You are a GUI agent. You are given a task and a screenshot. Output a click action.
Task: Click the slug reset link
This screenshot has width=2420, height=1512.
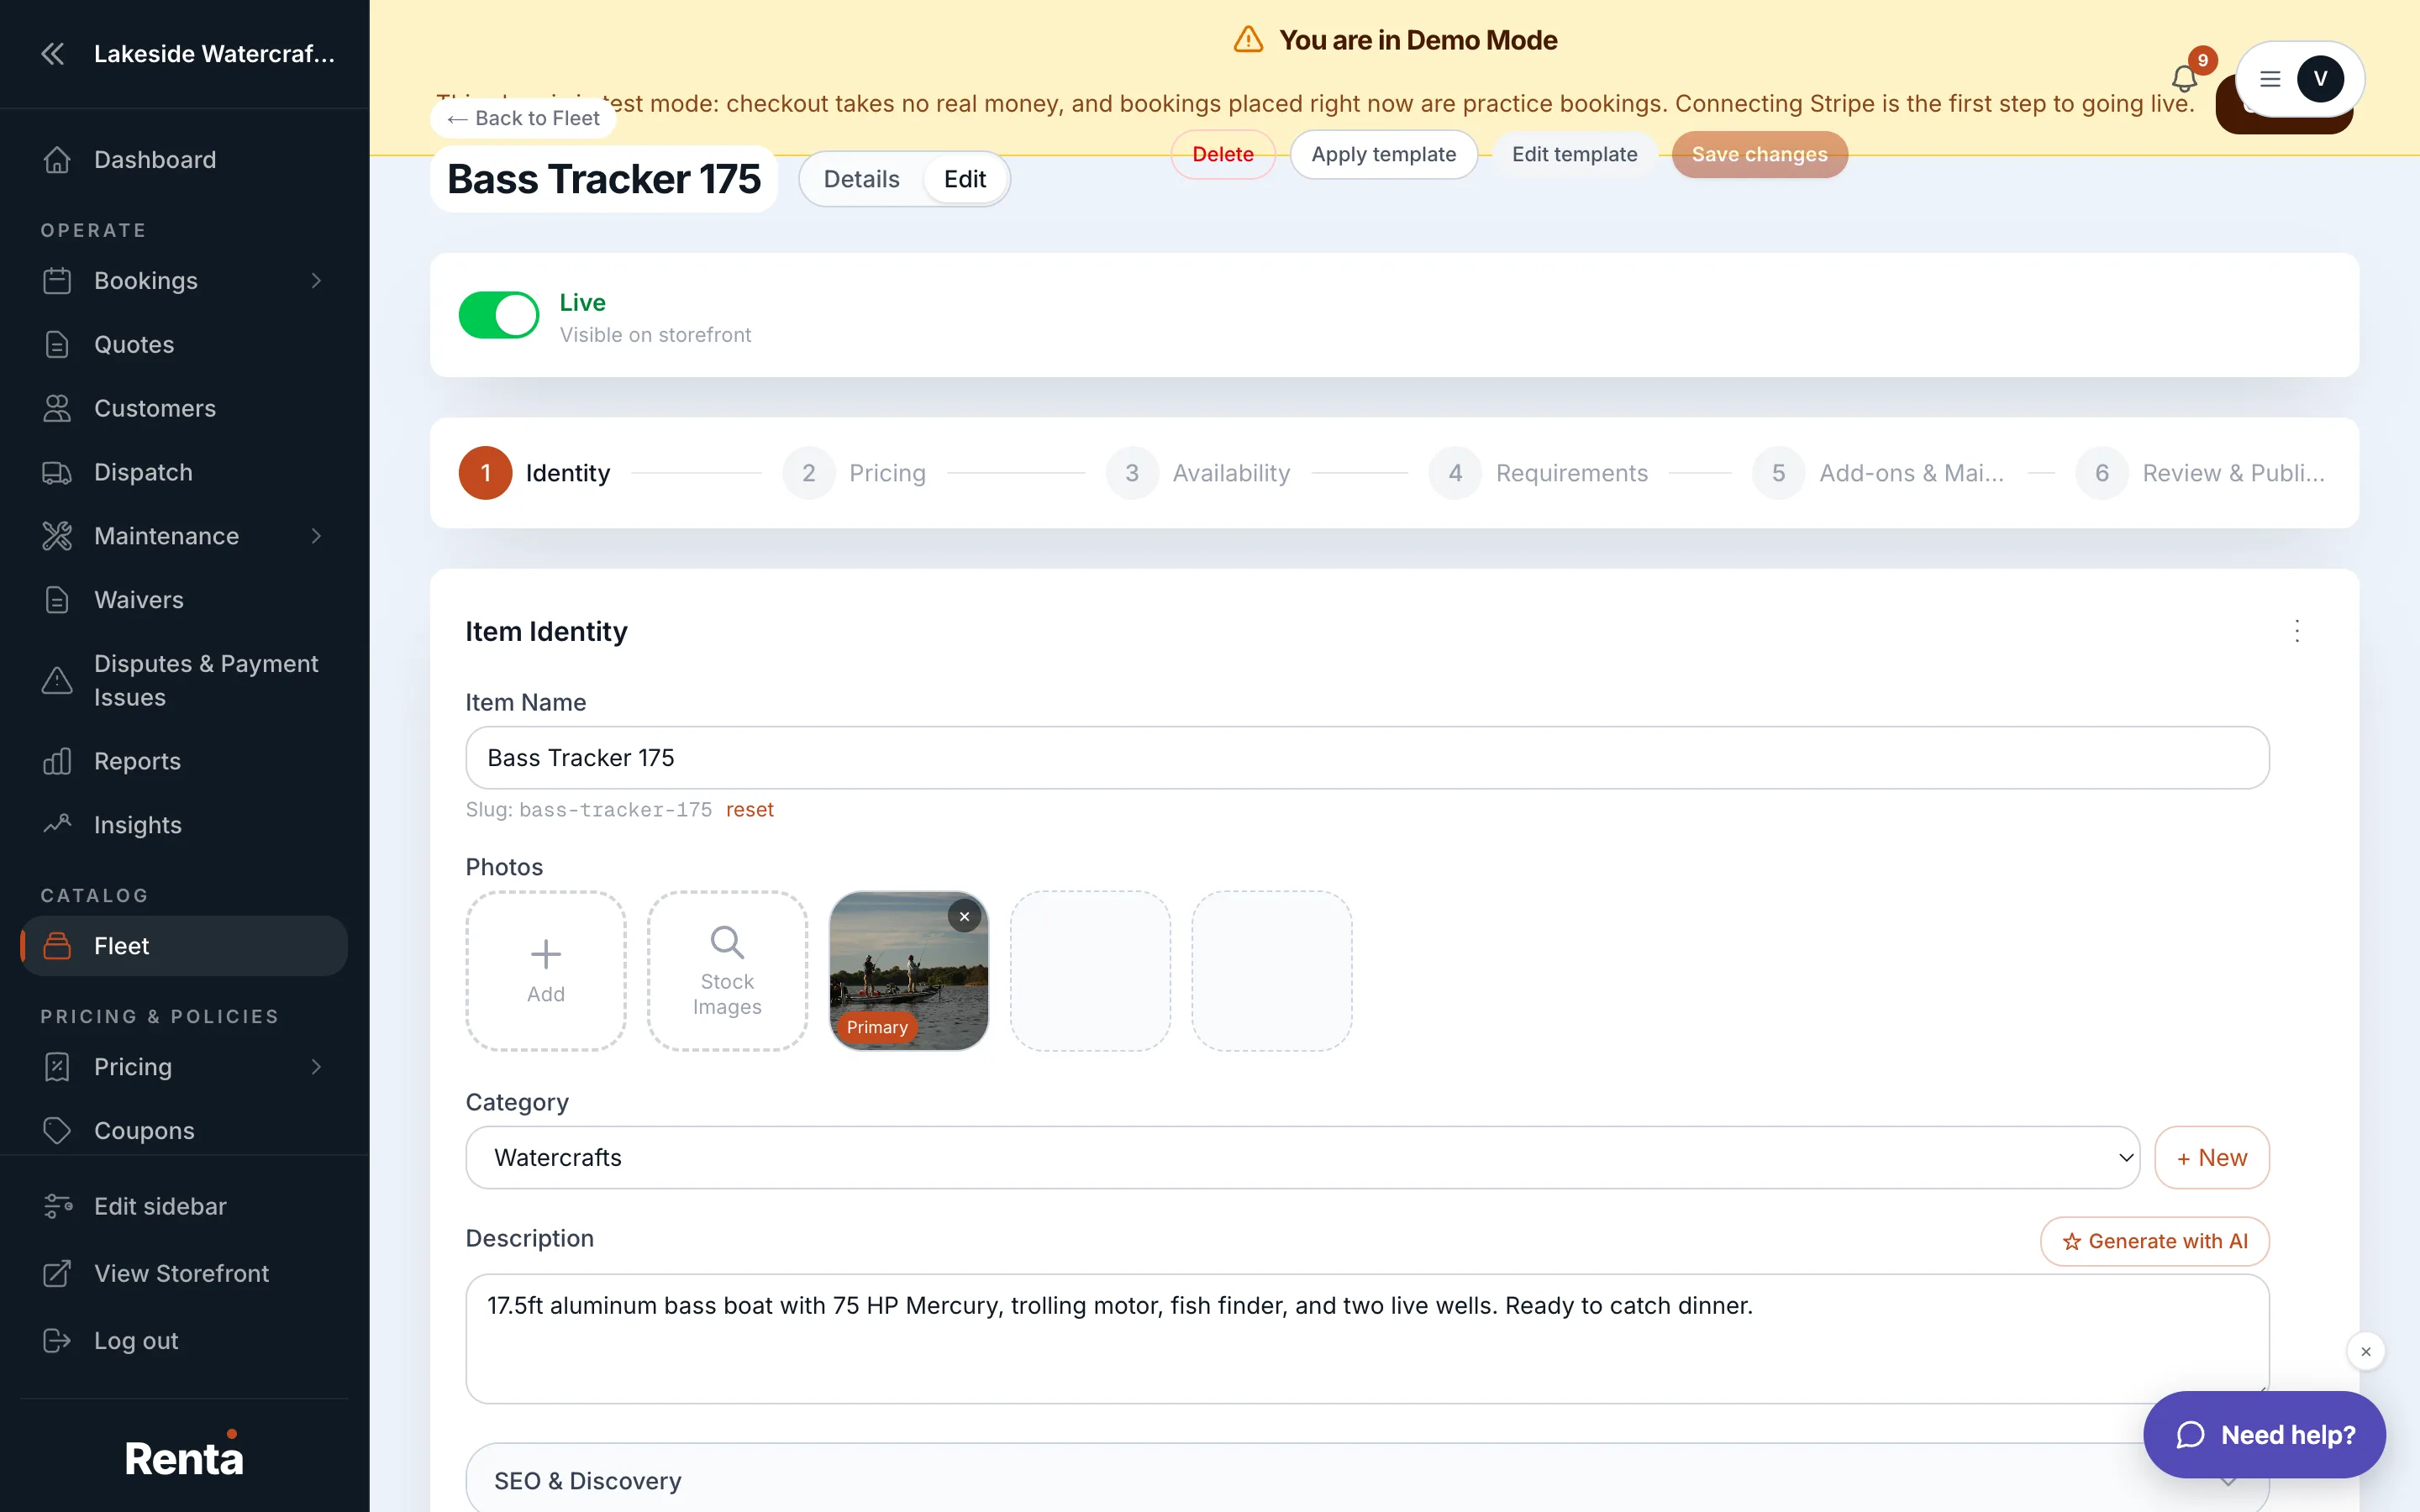pos(749,810)
